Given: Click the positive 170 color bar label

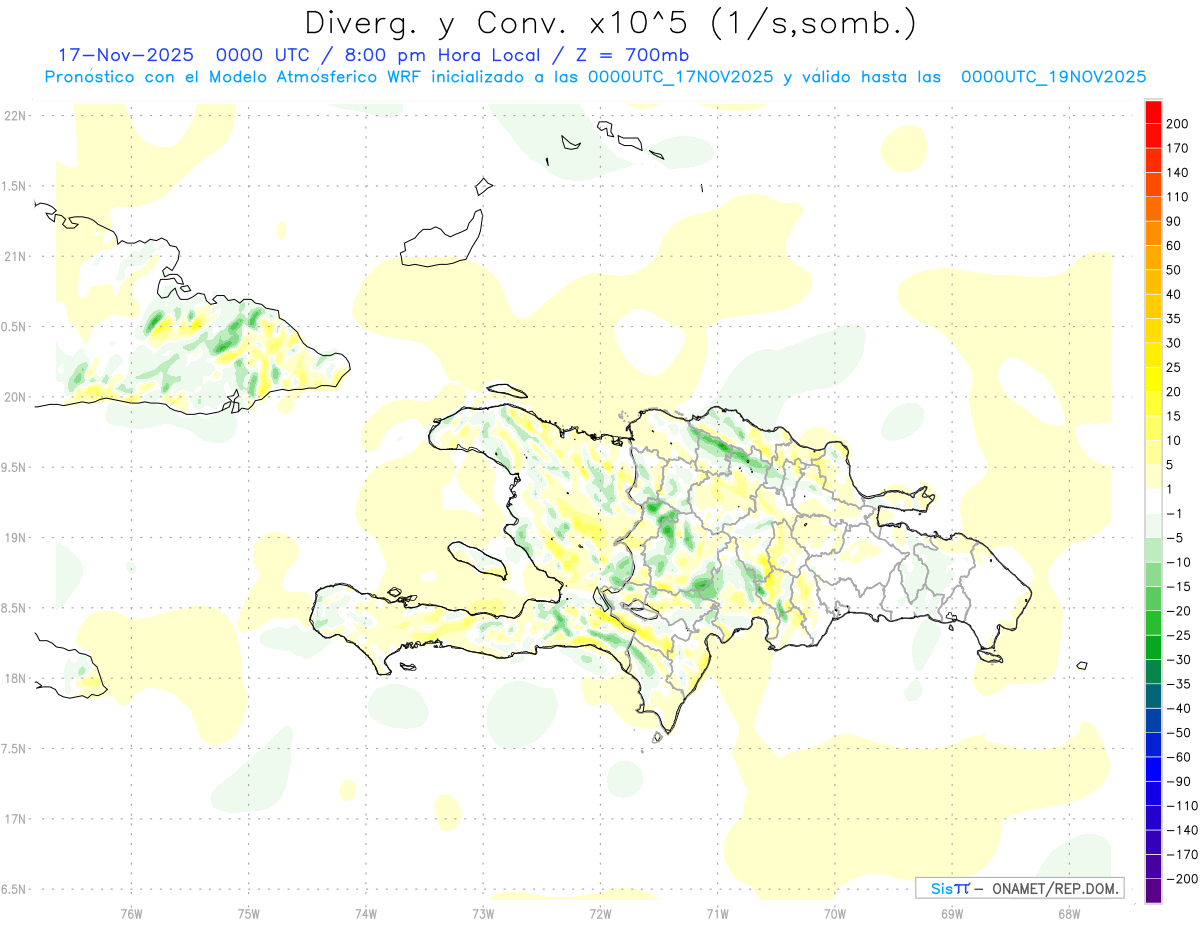Looking at the screenshot, I should click(x=1177, y=148).
